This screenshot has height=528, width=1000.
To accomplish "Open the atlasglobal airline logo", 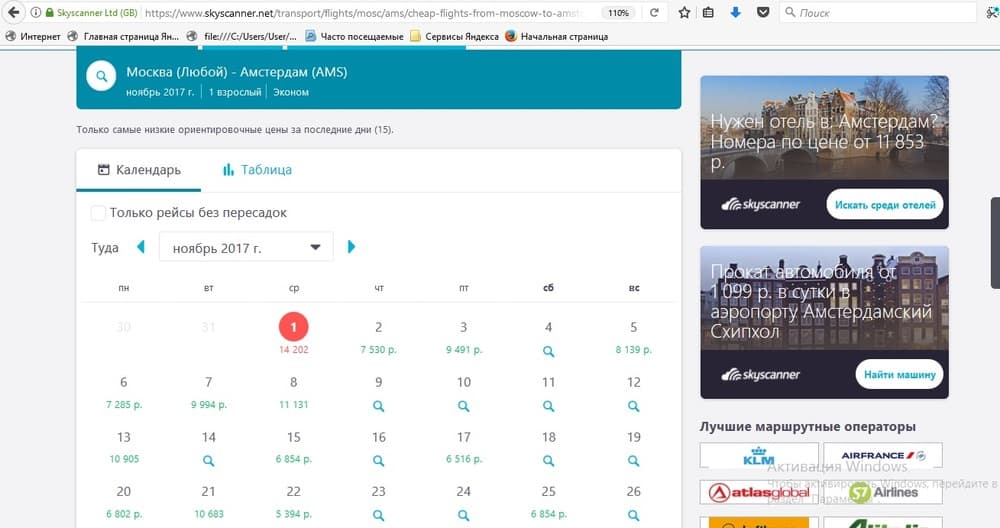I will point(759,492).
